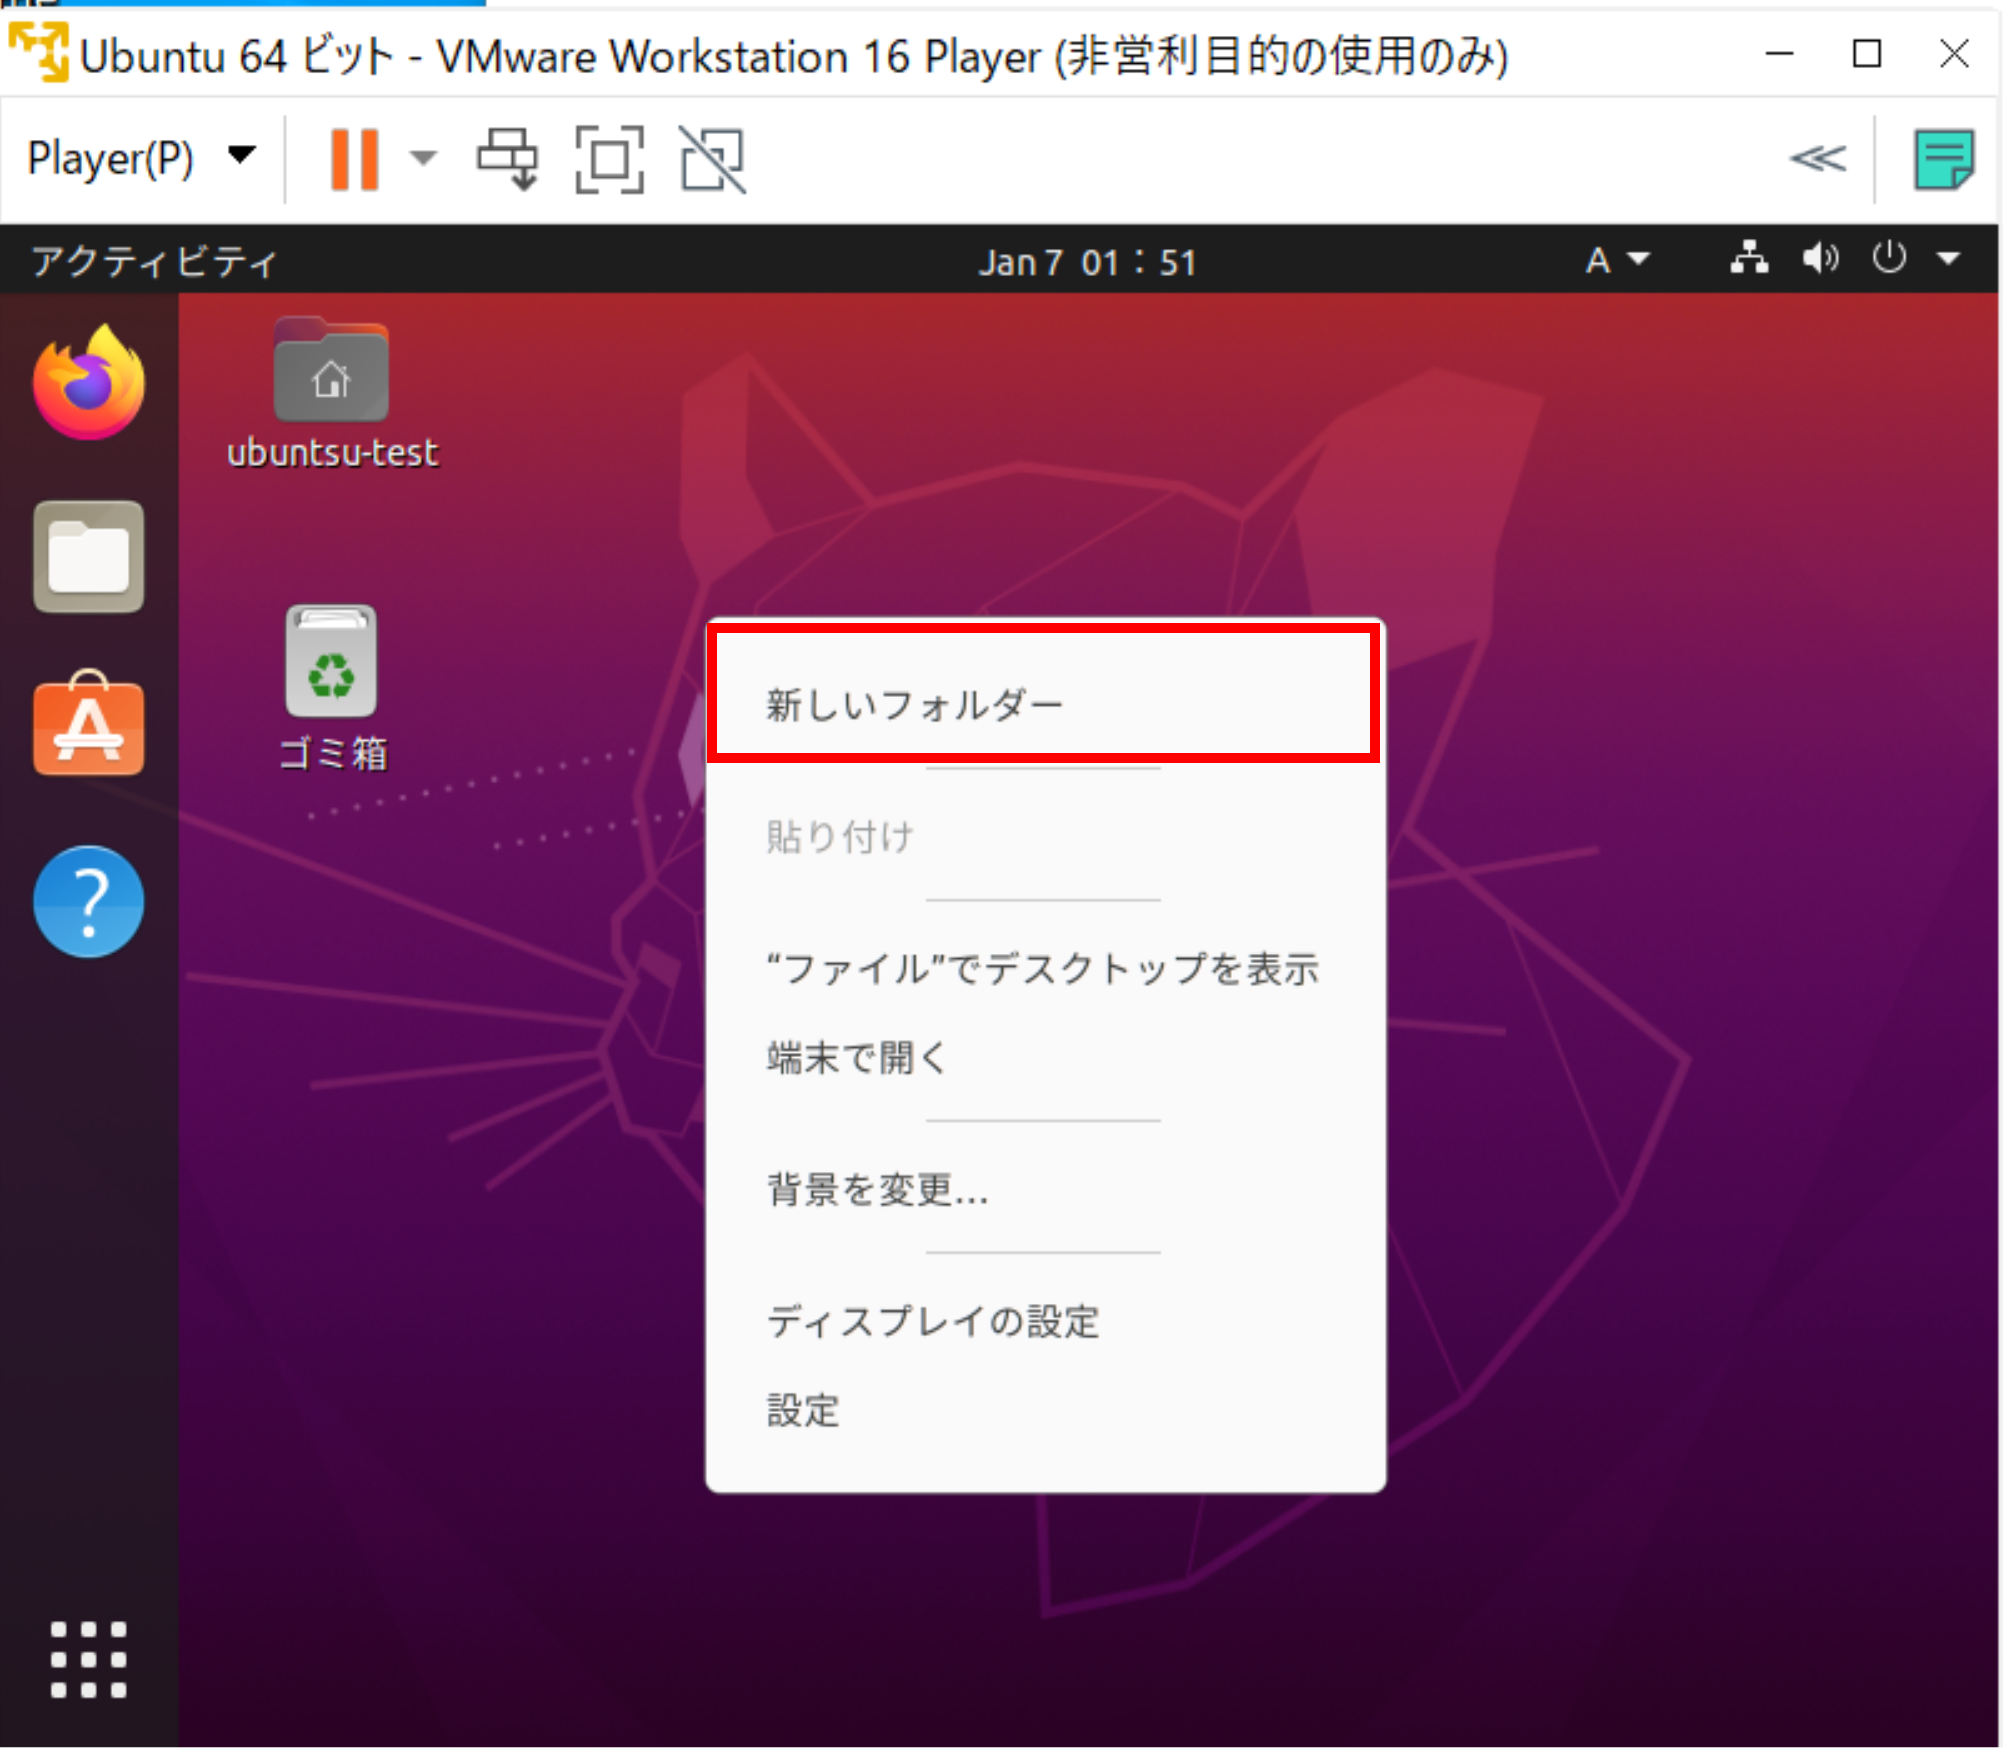
Task: Click the power icon in top bar
Action: click(x=1888, y=259)
